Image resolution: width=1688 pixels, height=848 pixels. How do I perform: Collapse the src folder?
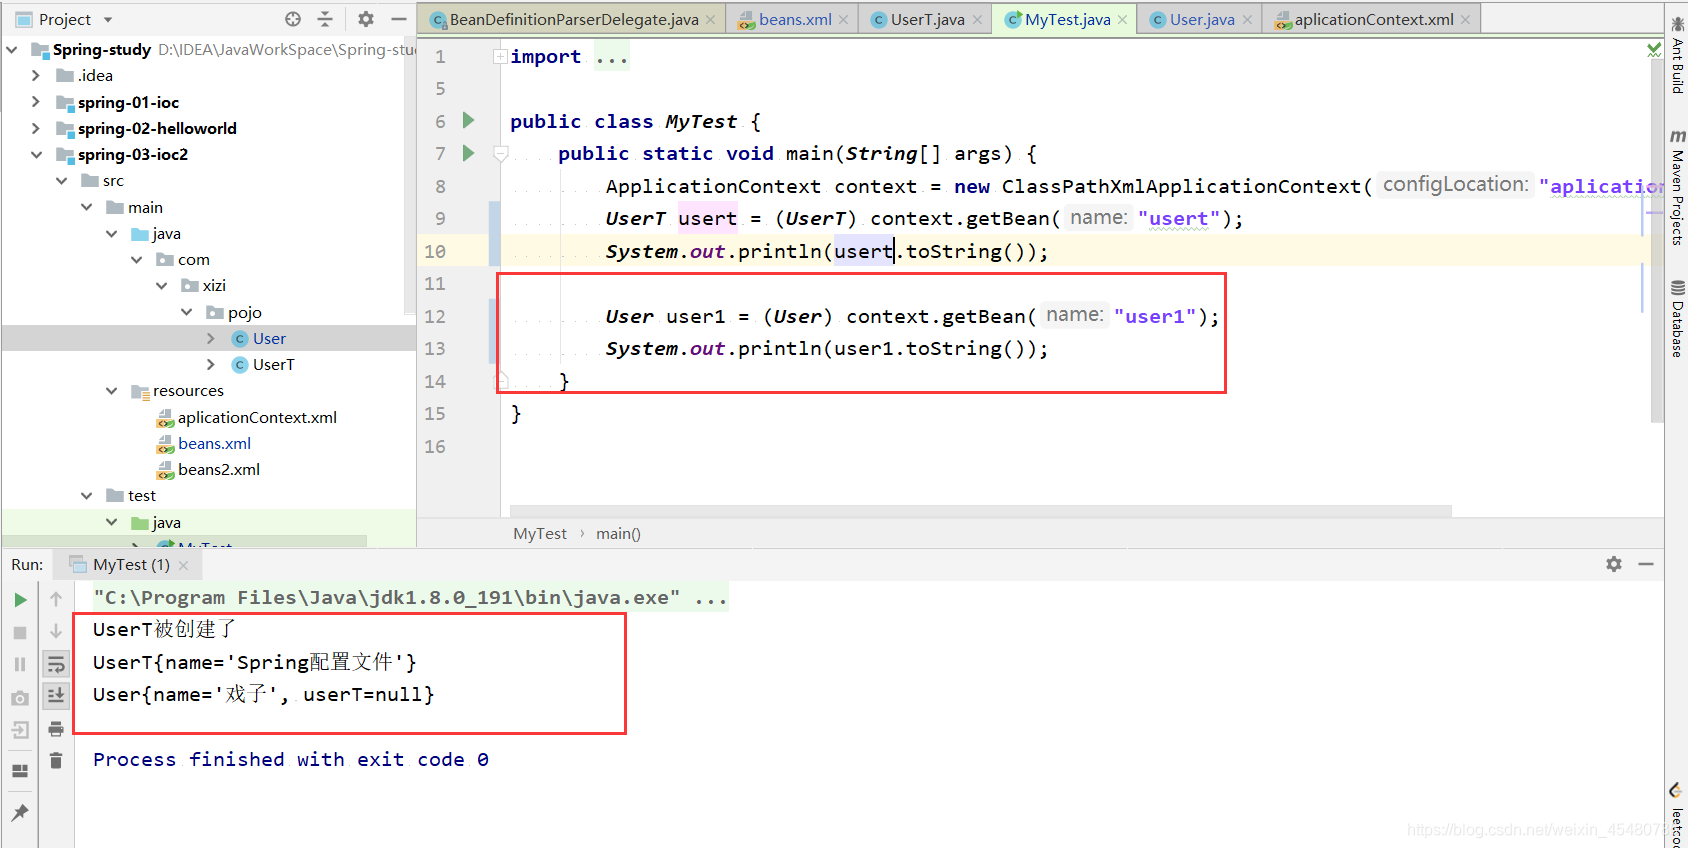(x=62, y=180)
